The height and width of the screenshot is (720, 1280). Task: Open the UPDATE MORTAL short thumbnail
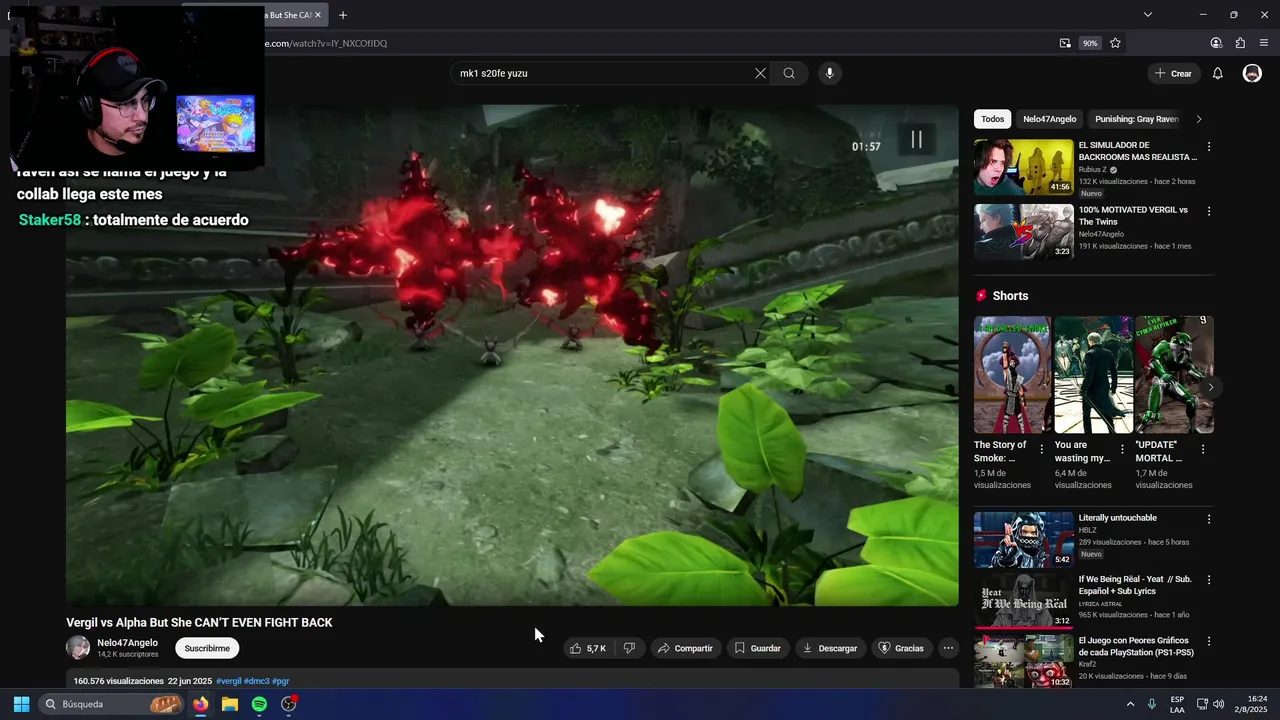click(1174, 375)
